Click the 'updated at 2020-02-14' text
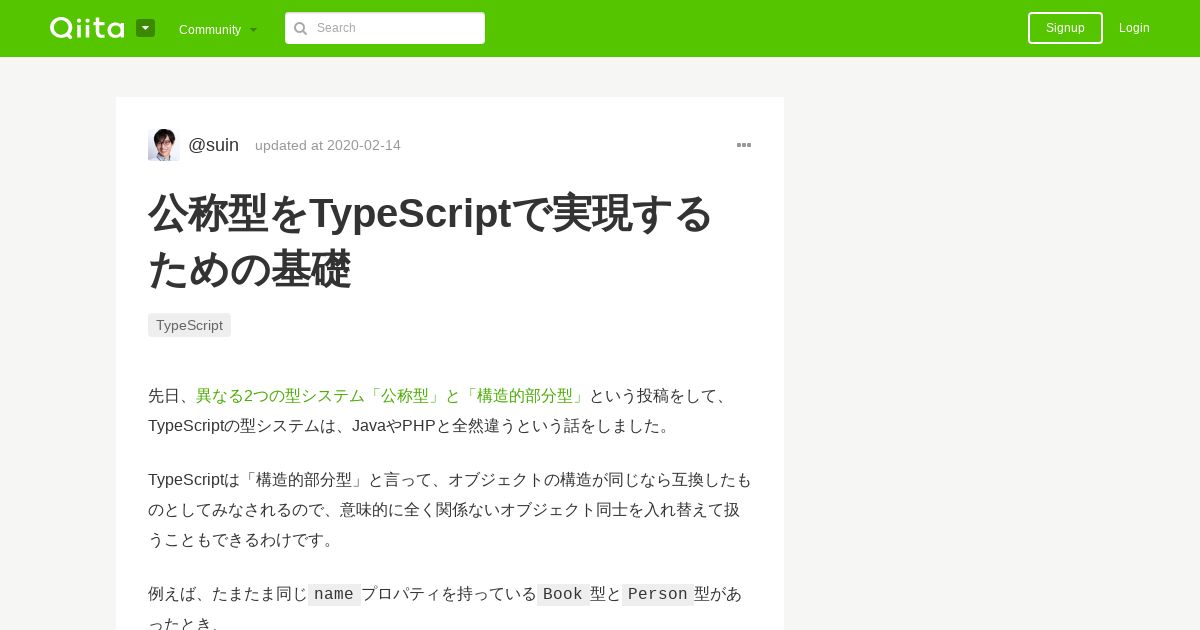Image resolution: width=1200 pixels, height=630 pixels. tap(328, 145)
